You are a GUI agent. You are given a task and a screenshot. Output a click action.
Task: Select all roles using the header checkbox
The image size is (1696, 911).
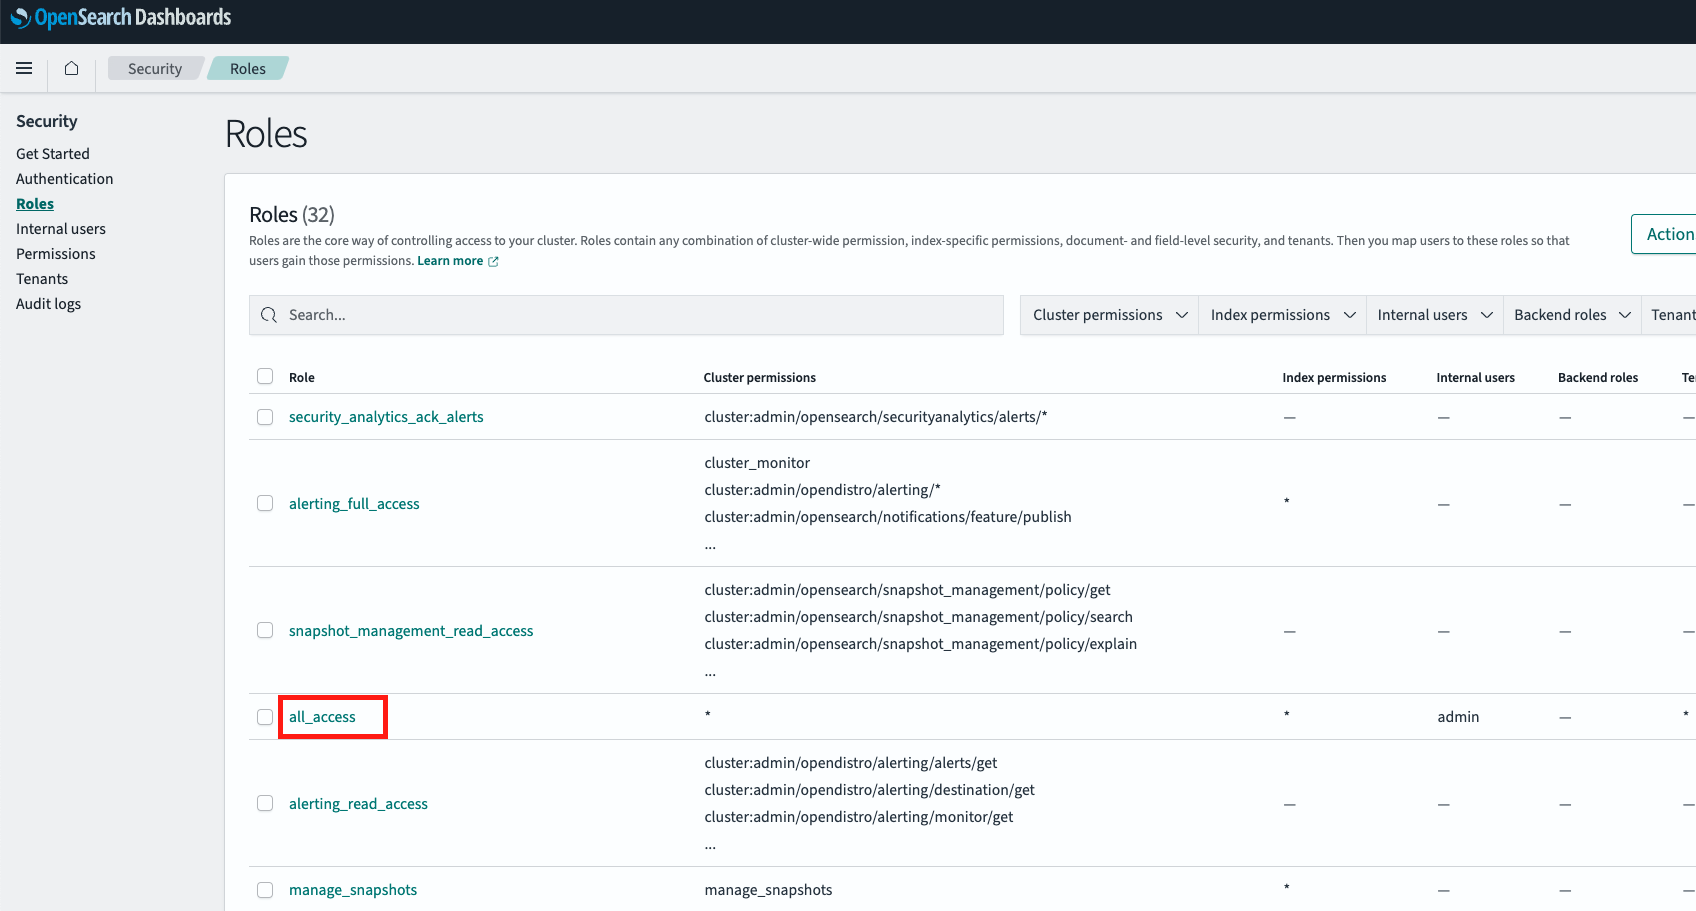(x=265, y=376)
